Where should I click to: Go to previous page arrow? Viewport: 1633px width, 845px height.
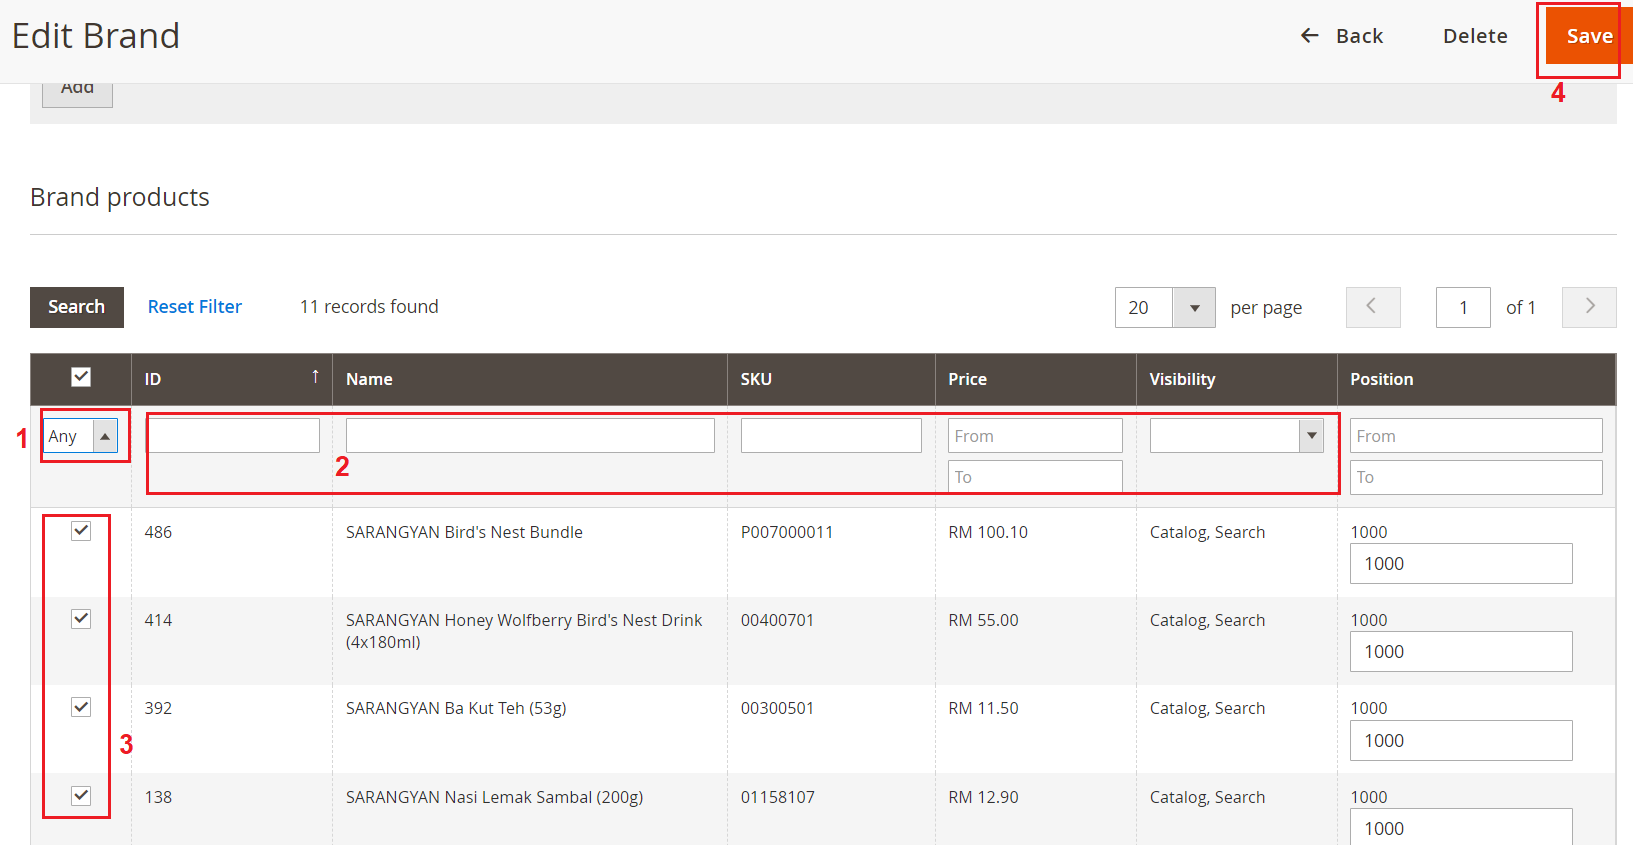[1373, 307]
